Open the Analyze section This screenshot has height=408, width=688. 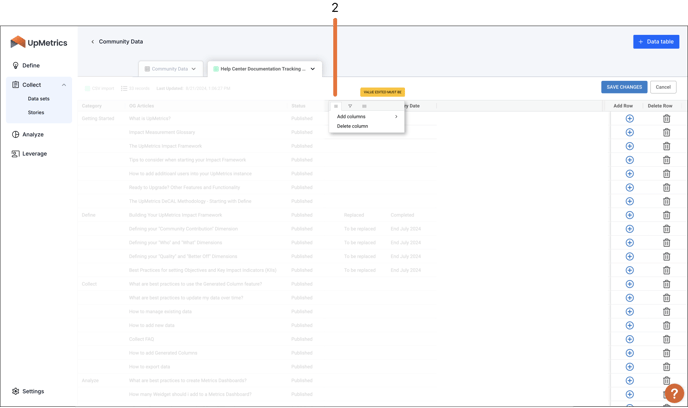(28, 134)
